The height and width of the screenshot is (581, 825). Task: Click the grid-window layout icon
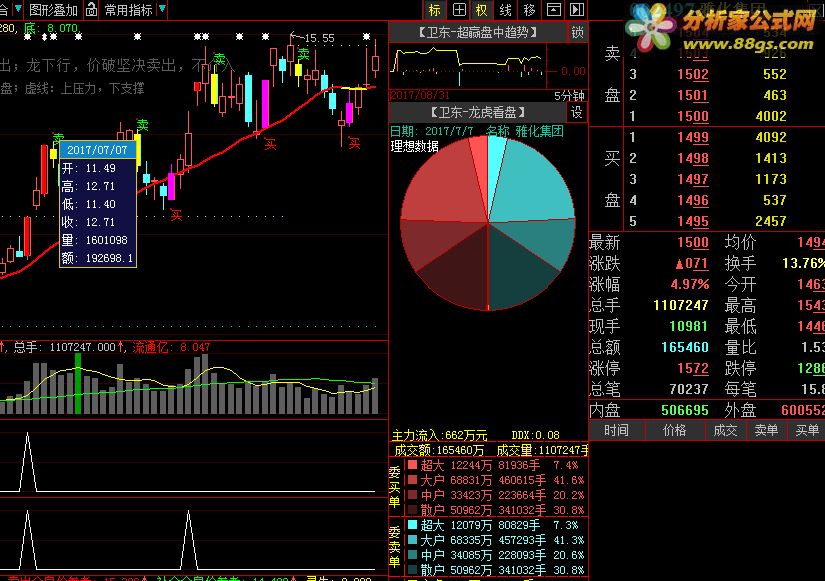click(459, 9)
